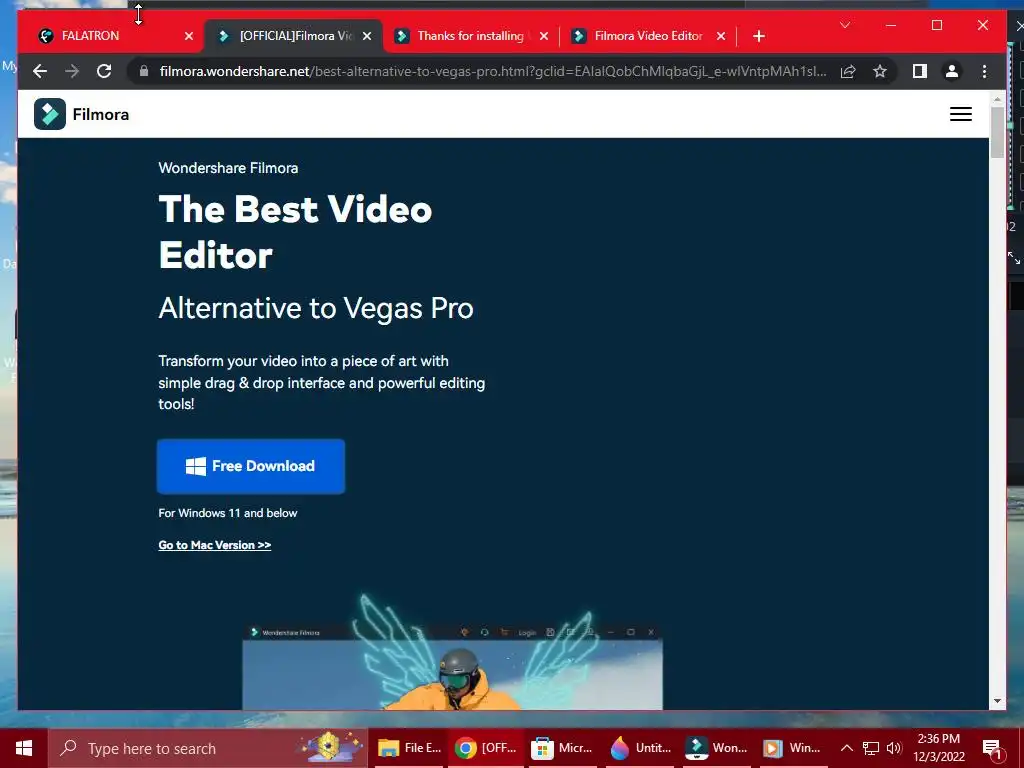Open File Explorer from taskbar
Image resolution: width=1024 pixels, height=768 pixels.
[x=409, y=748]
